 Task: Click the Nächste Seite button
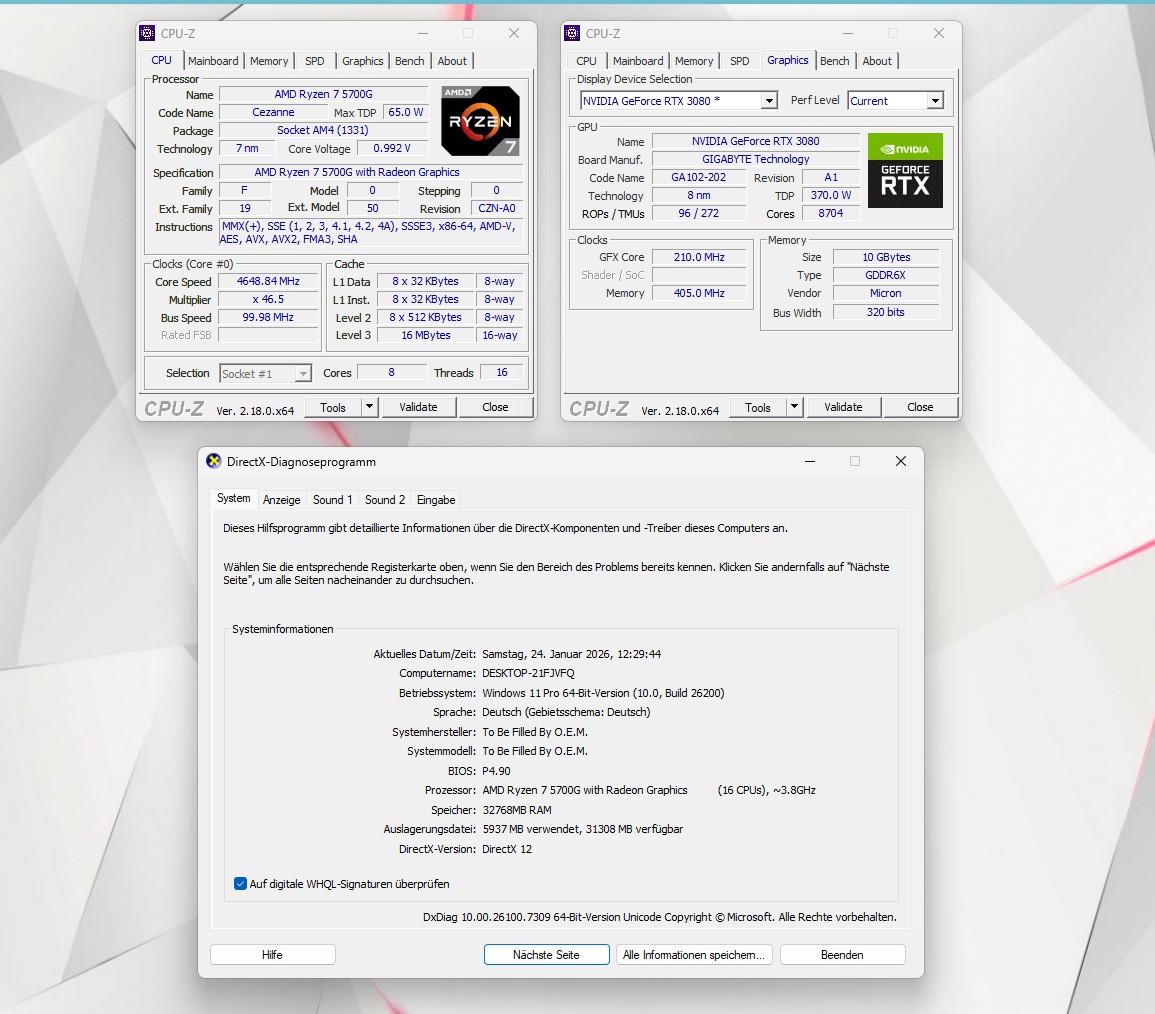547,954
